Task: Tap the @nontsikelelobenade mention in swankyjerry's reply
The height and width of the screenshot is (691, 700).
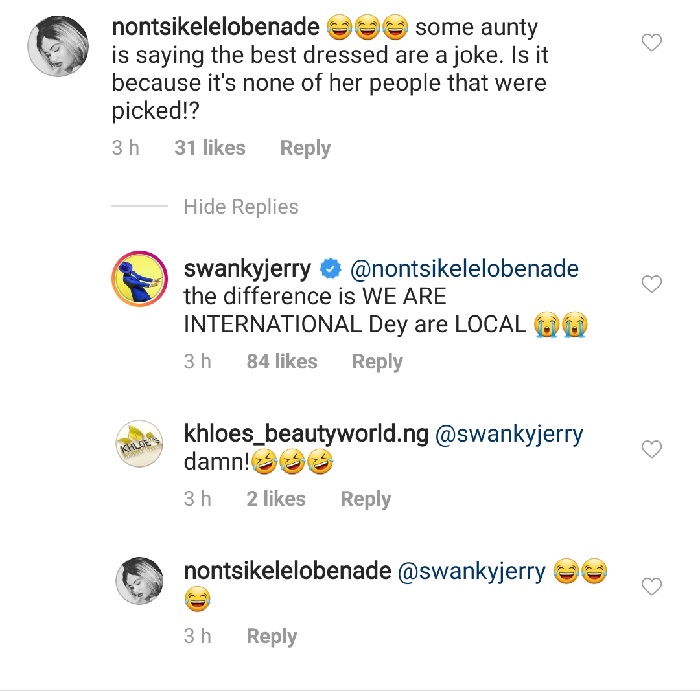Action: tap(464, 270)
